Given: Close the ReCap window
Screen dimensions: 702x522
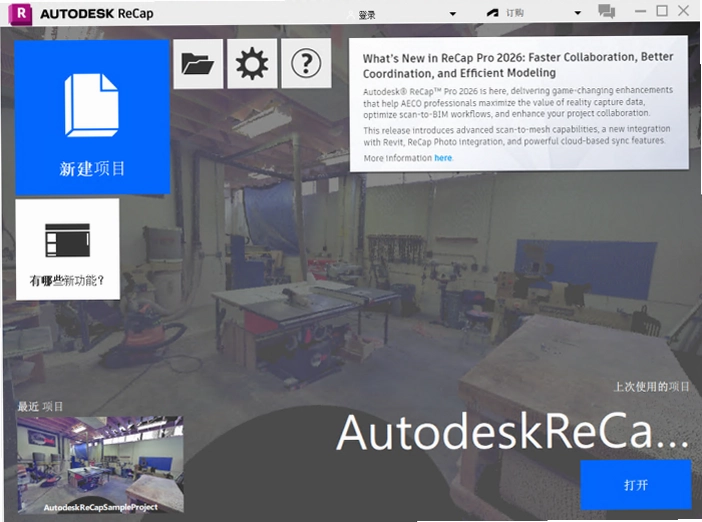Looking at the screenshot, I should coord(683,11).
